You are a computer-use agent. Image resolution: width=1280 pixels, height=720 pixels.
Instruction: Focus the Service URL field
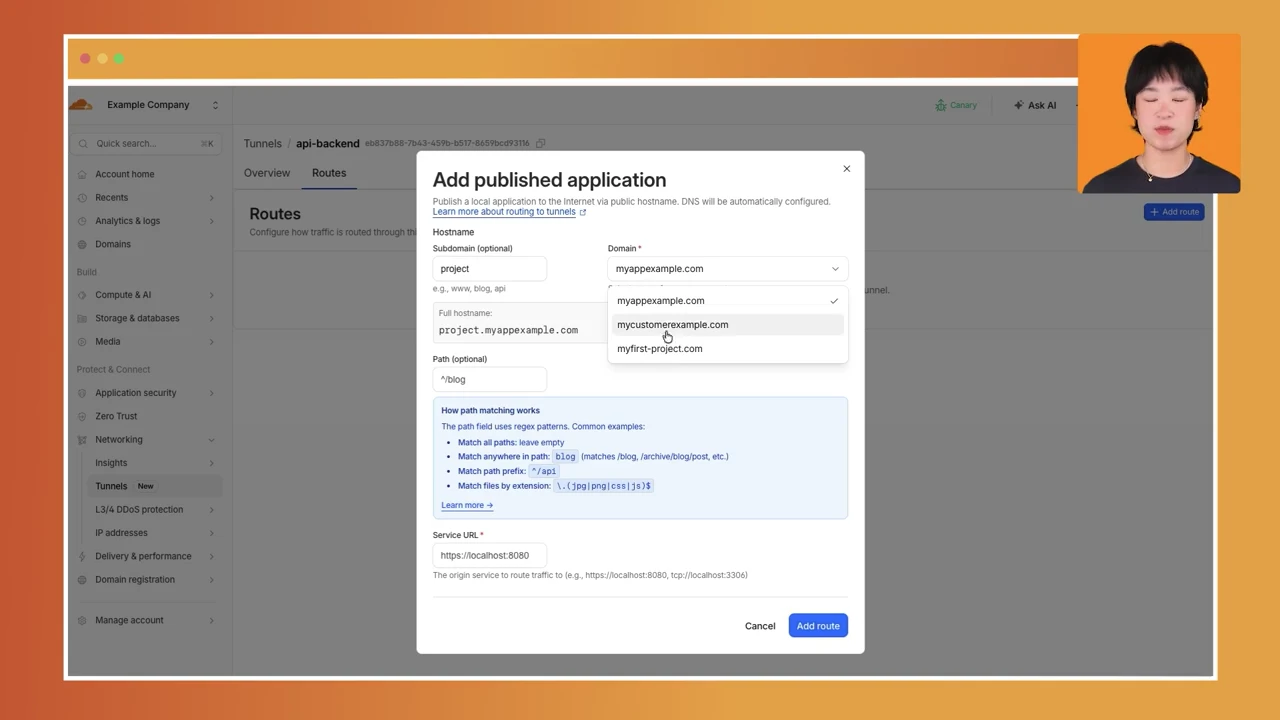pyautogui.click(x=489, y=556)
